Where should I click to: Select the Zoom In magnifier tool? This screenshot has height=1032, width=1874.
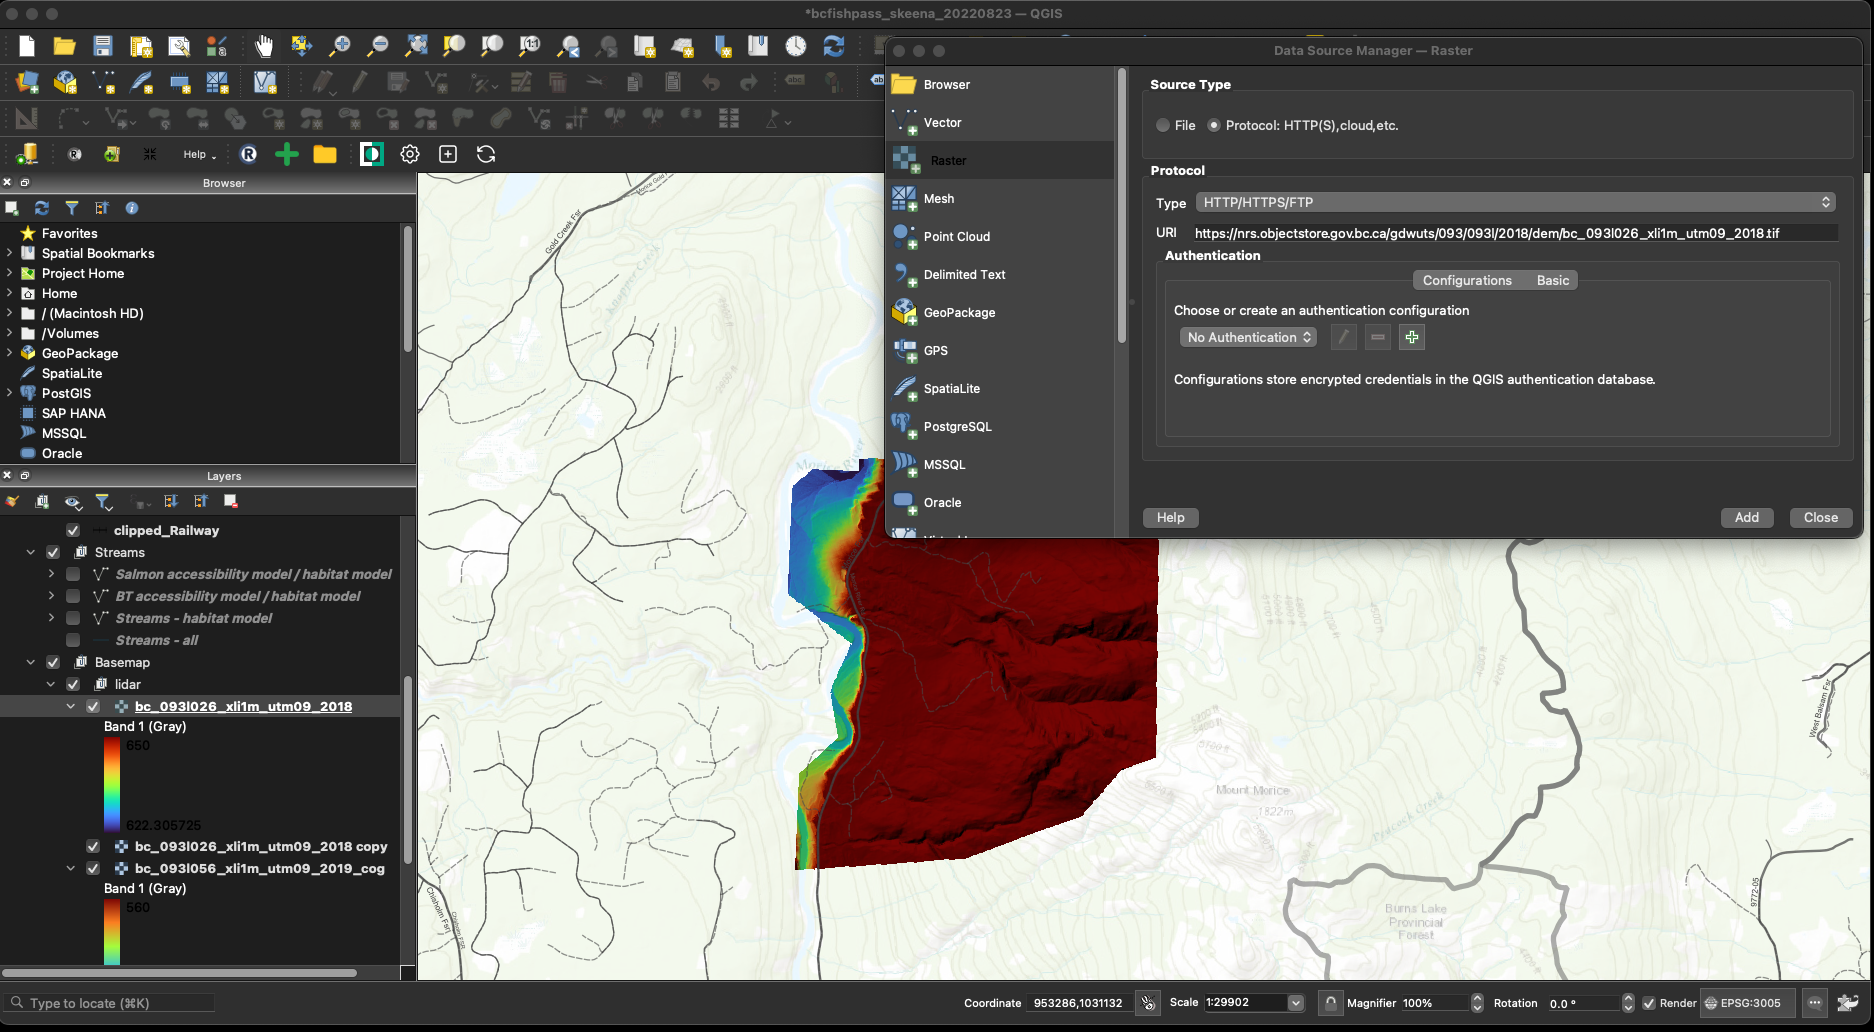pos(340,46)
